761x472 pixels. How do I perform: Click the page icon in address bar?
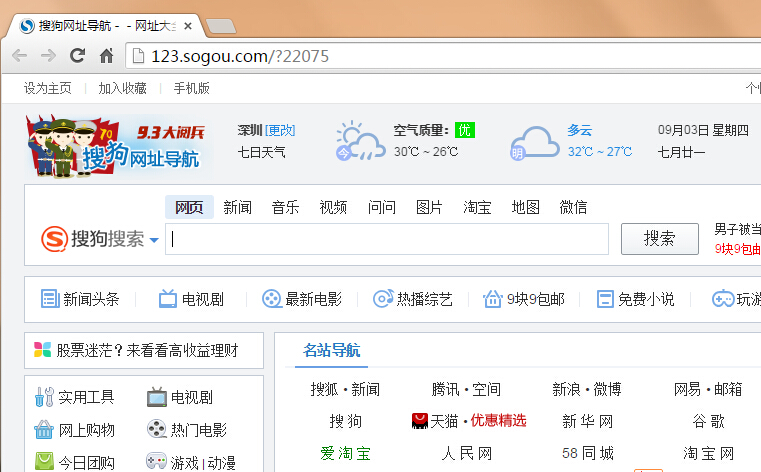pyautogui.click(x=138, y=56)
